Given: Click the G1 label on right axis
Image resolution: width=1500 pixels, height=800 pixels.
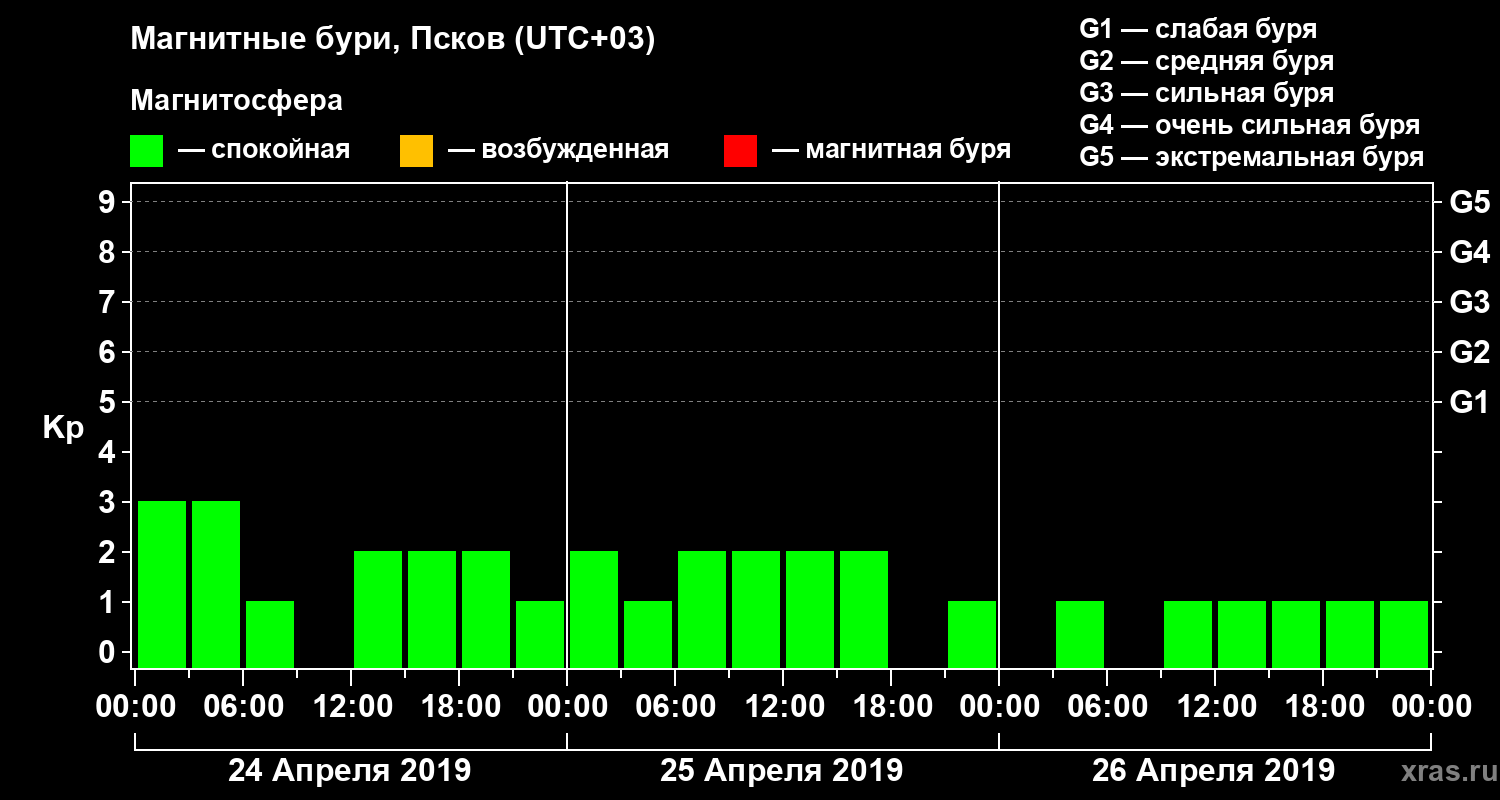Looking at the screenshot, I should point(1469,402).
